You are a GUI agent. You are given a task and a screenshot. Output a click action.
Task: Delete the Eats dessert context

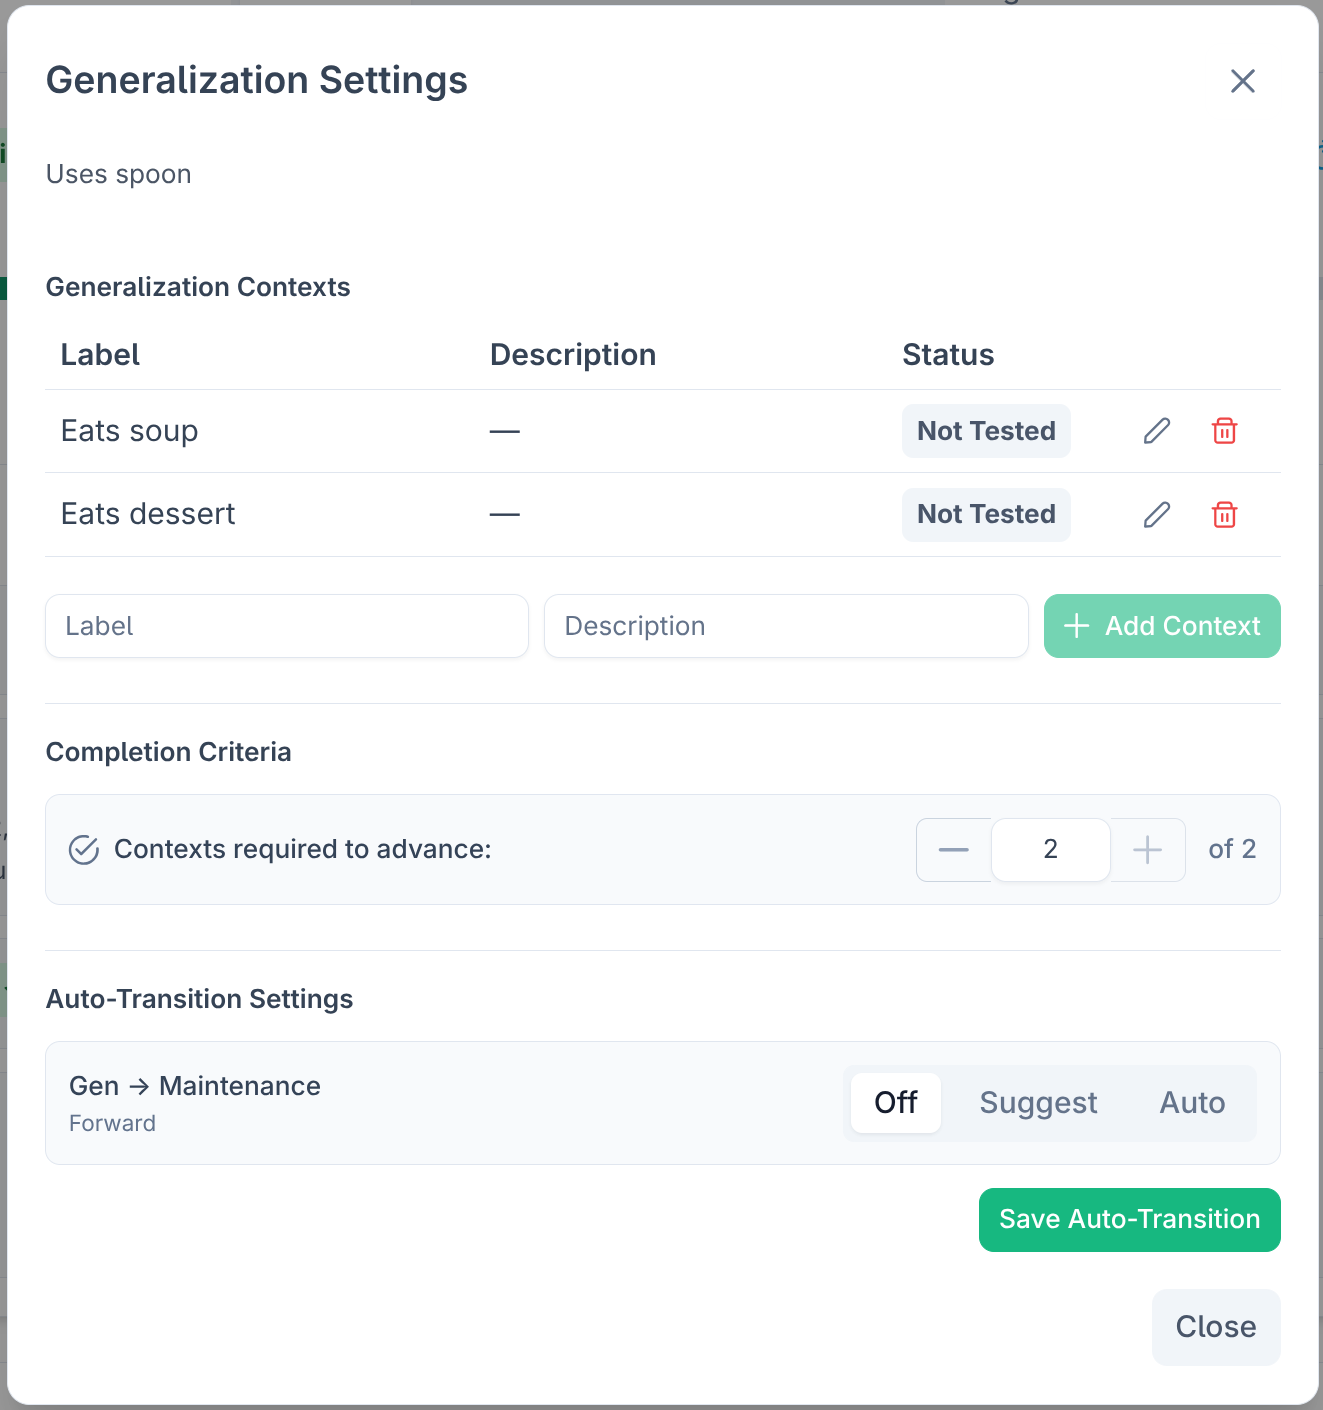pyautogui.click(x=1224, y=514)
